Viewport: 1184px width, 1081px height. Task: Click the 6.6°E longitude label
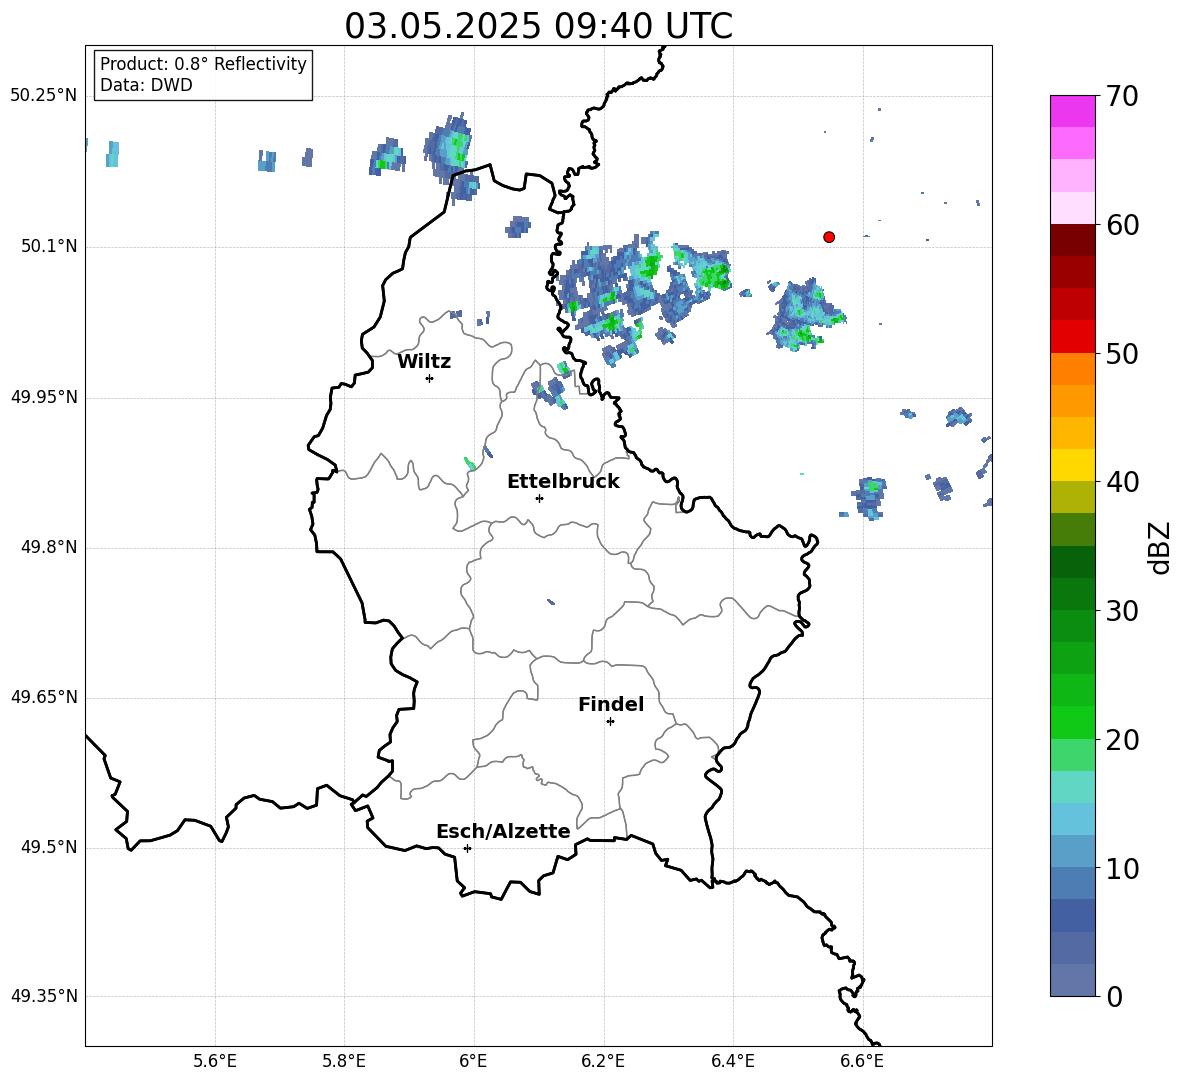pos(862,1061)
